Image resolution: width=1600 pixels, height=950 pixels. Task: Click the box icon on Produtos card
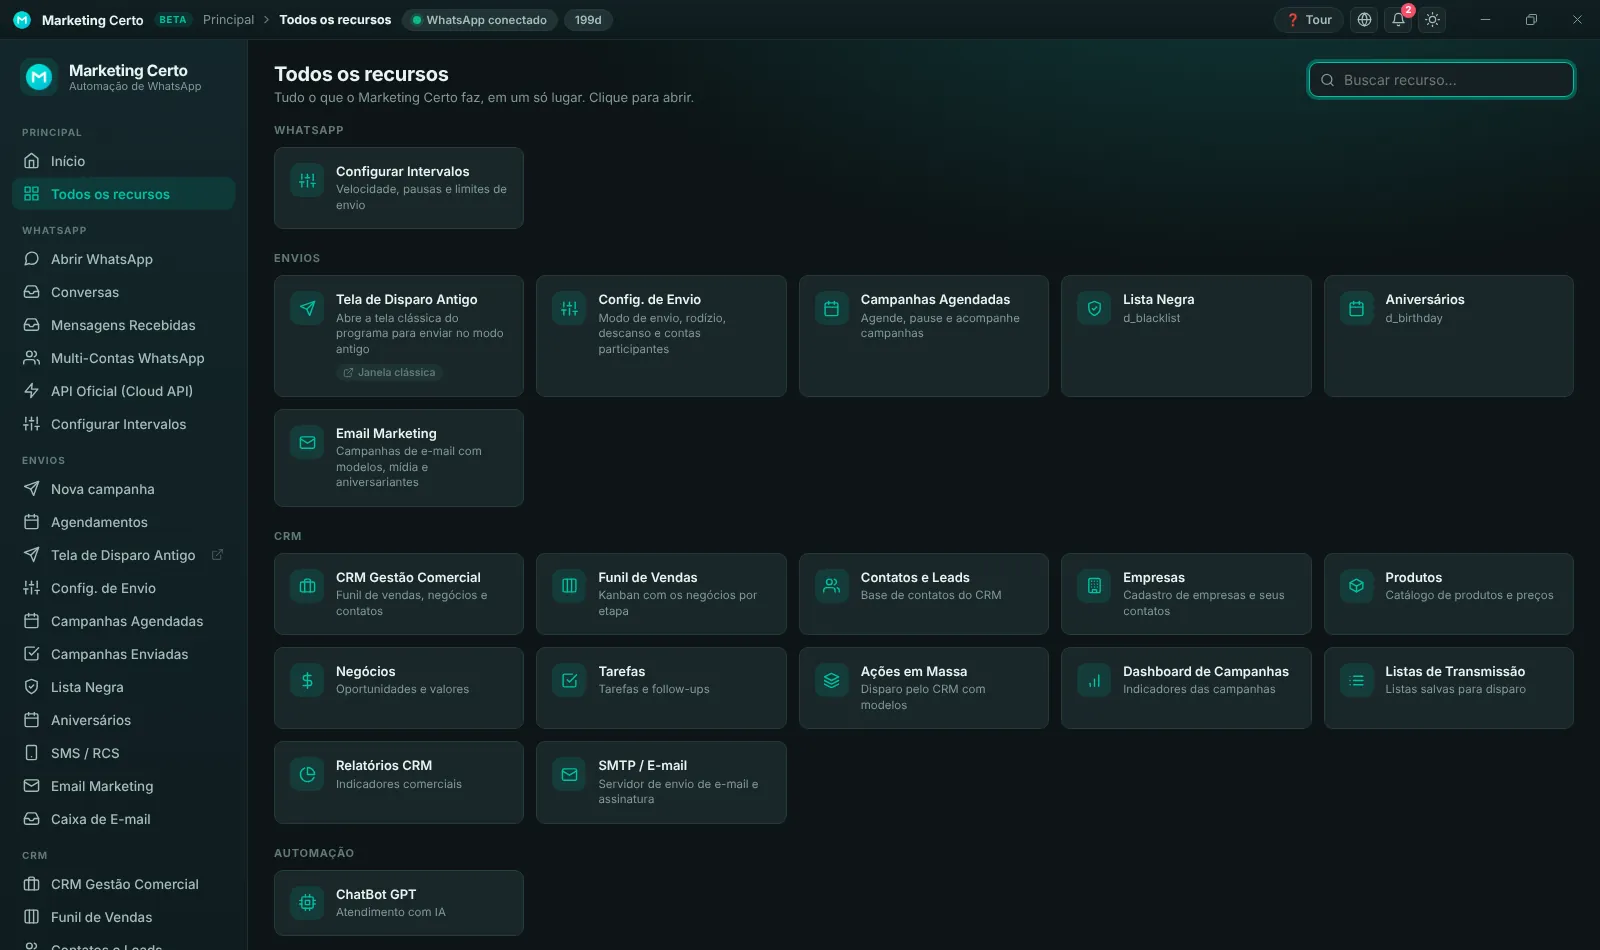tap(1356, 586)
